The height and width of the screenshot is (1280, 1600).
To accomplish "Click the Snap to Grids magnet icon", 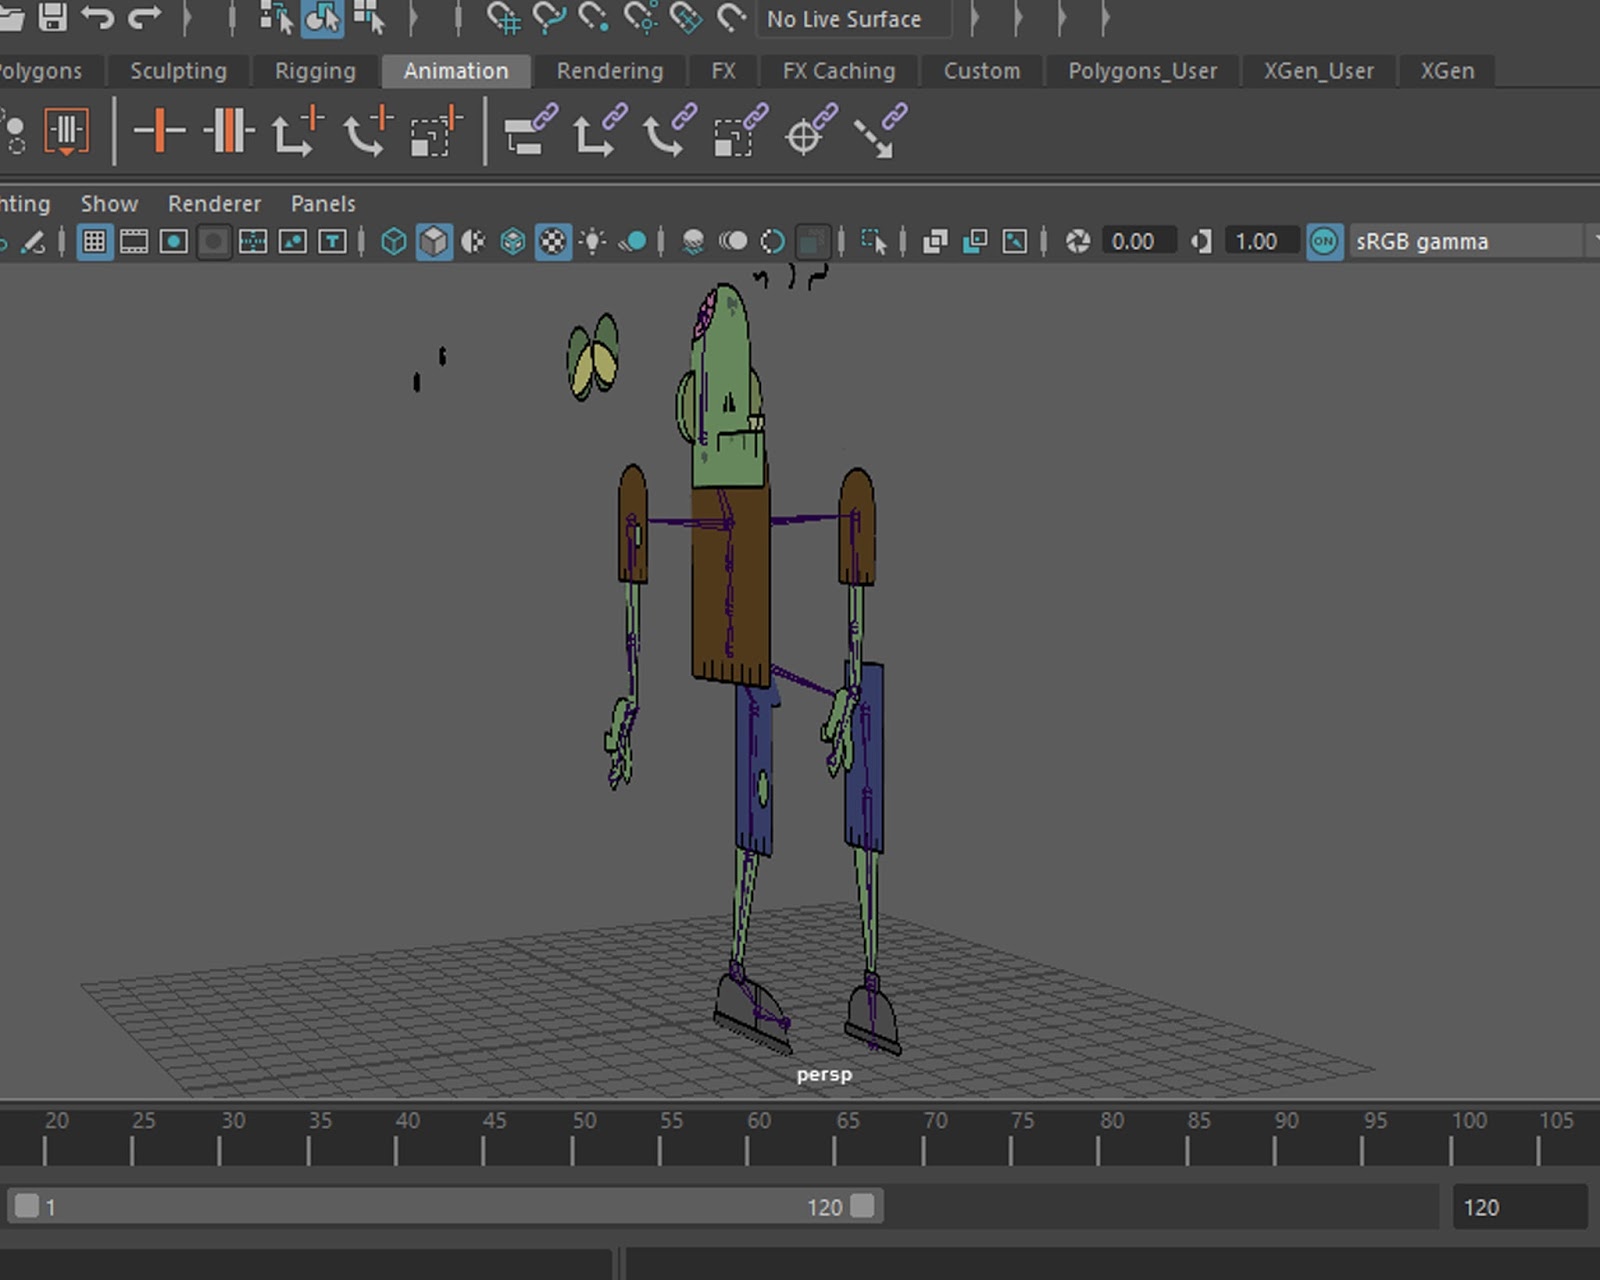I will pos(503,18).
